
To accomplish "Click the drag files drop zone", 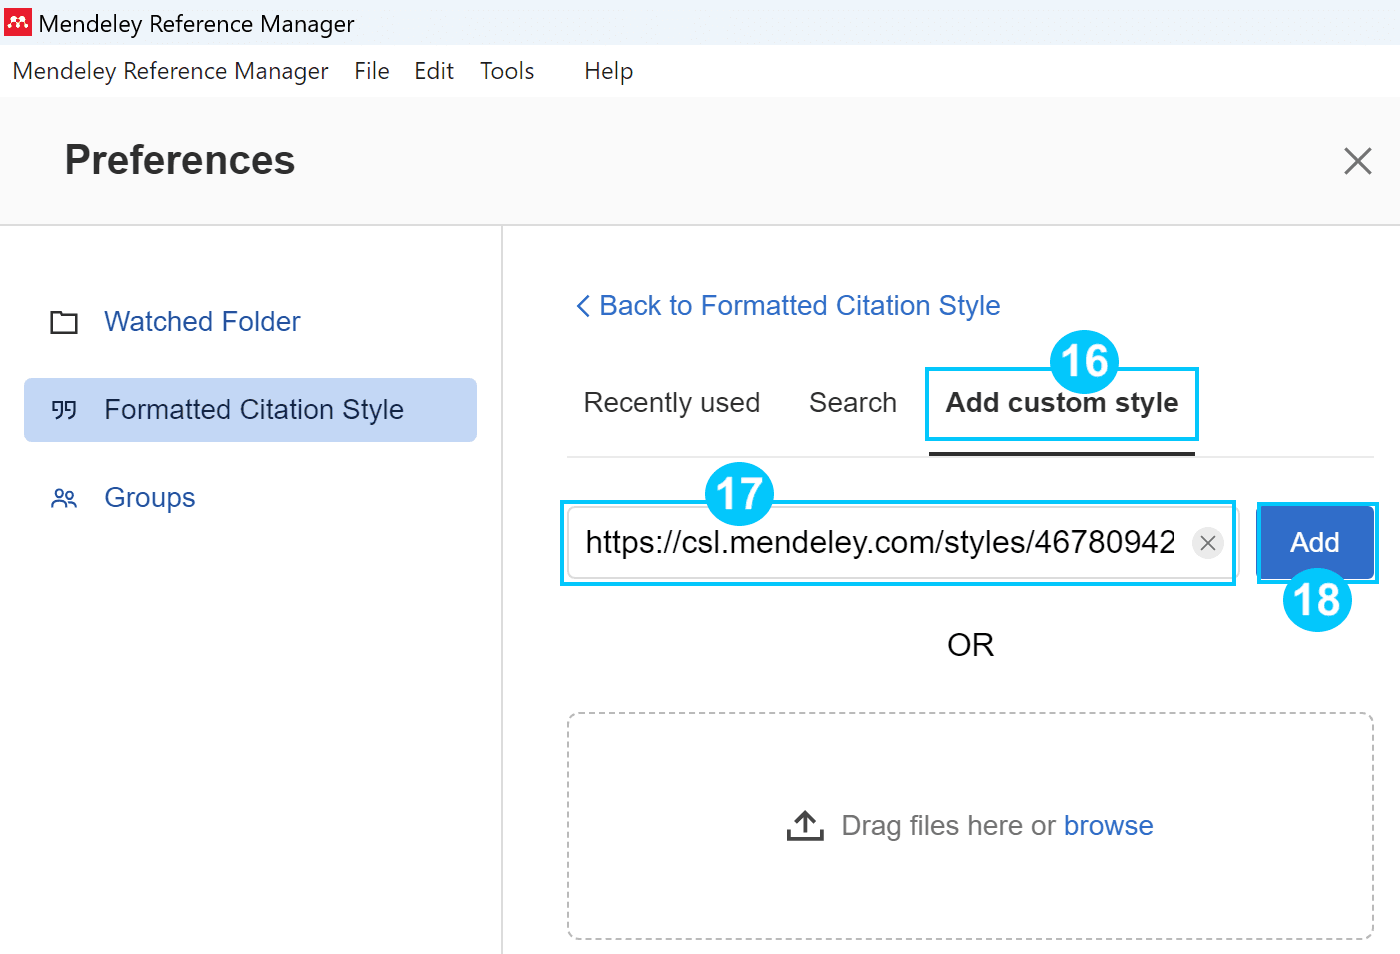I will click(x=970, y=826).
